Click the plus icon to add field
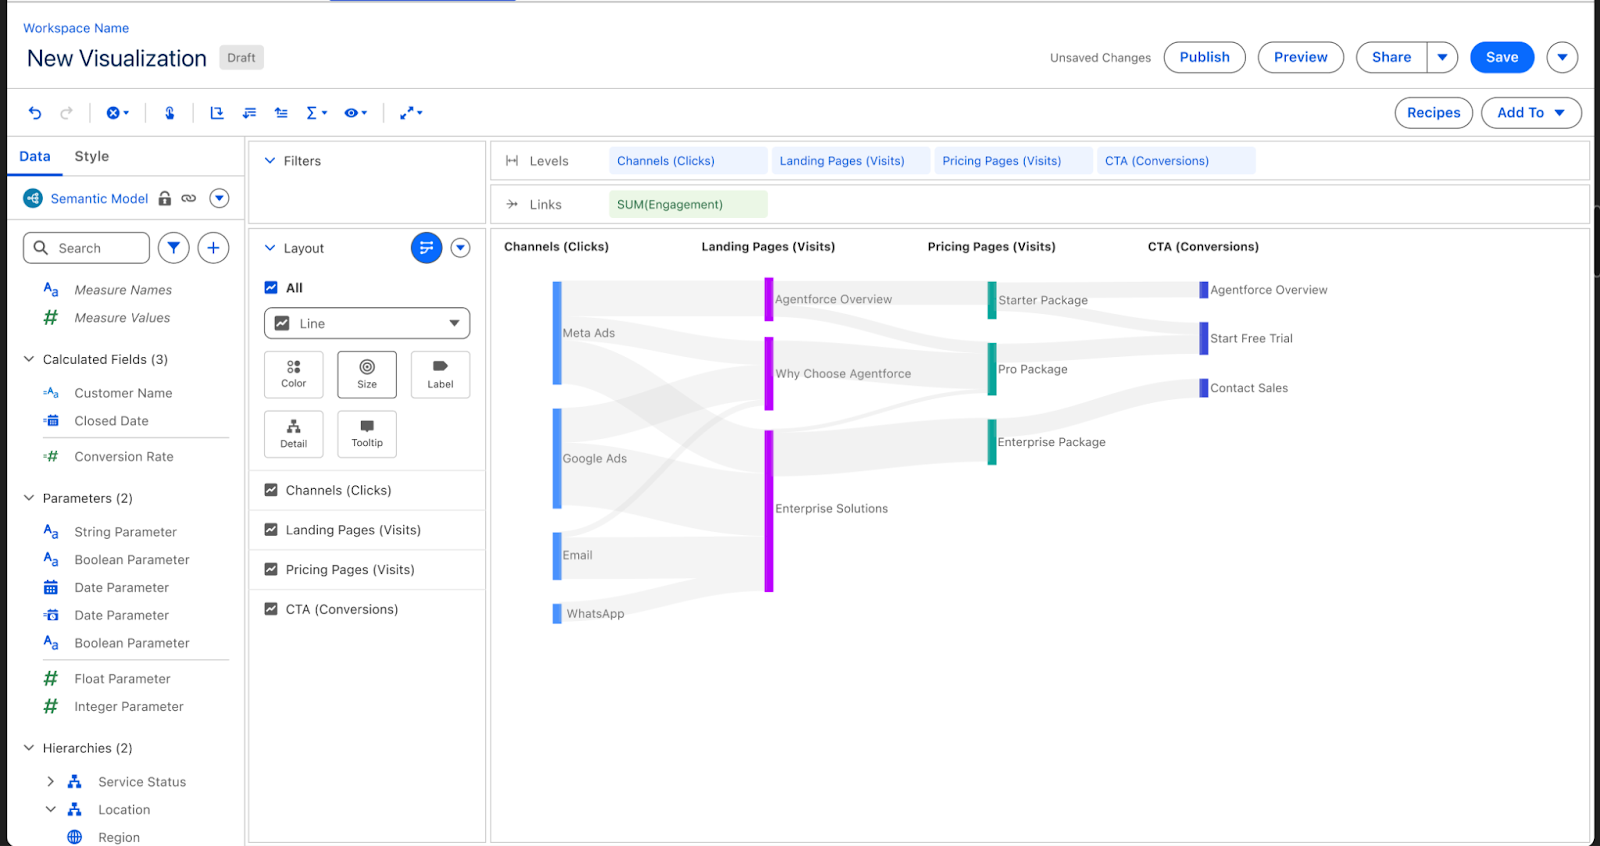 [x=213, y=248]
